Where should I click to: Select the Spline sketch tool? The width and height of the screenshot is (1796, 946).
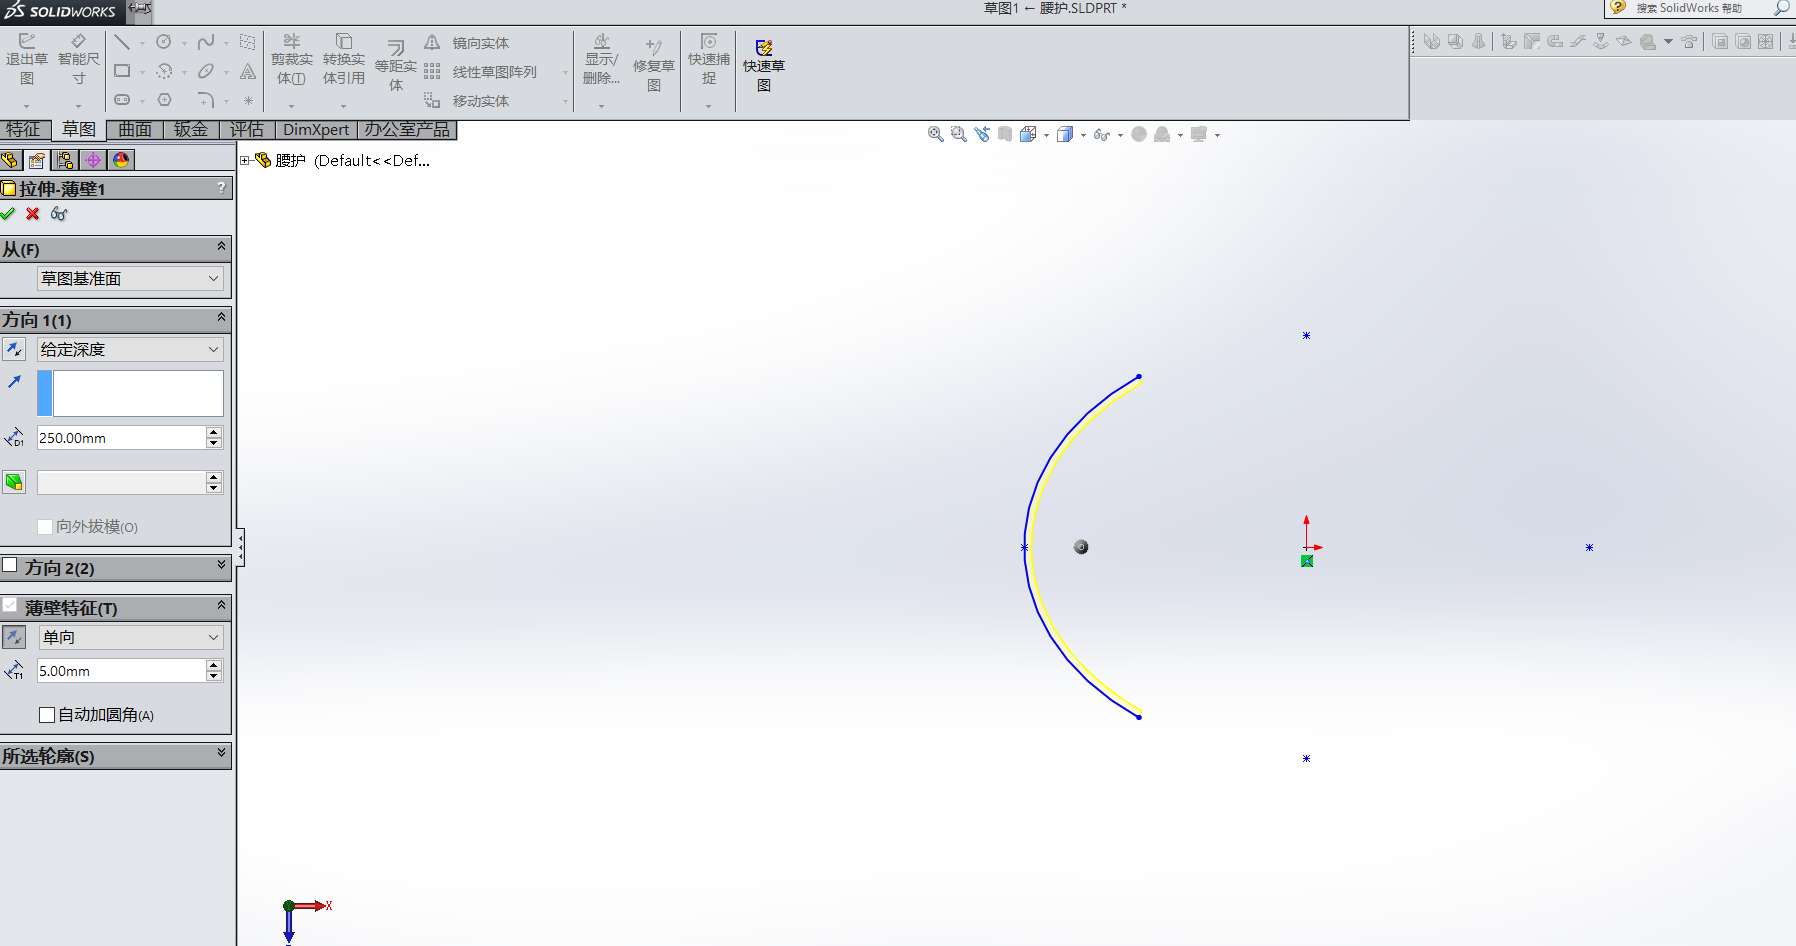(206, 42)
